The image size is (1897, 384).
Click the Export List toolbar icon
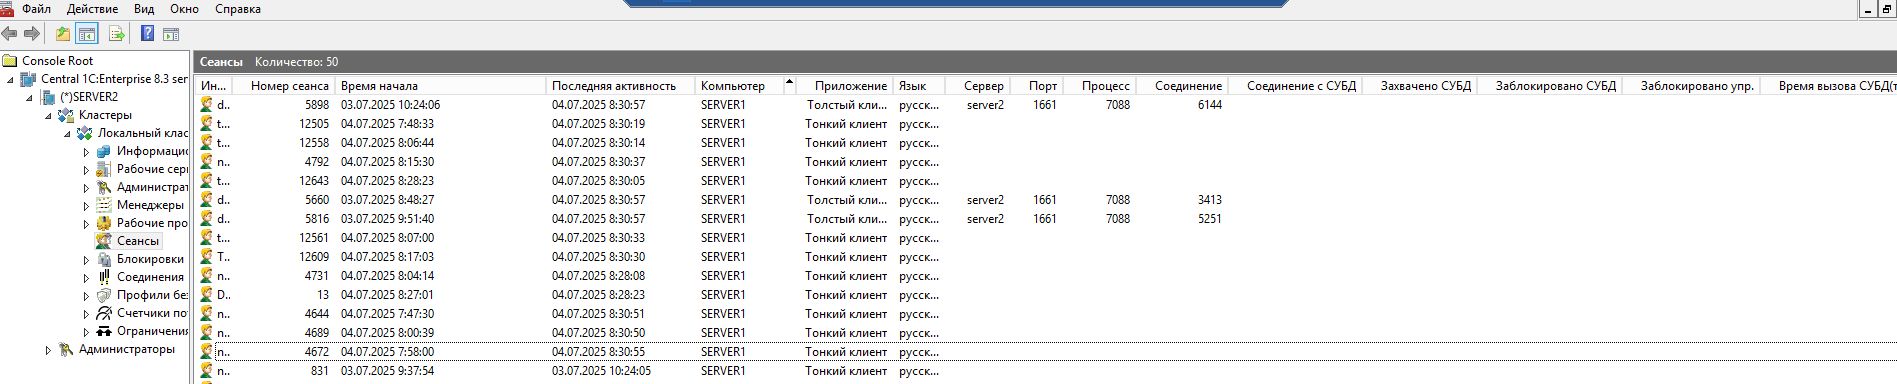pyautogui.click(x=116, y=34)
